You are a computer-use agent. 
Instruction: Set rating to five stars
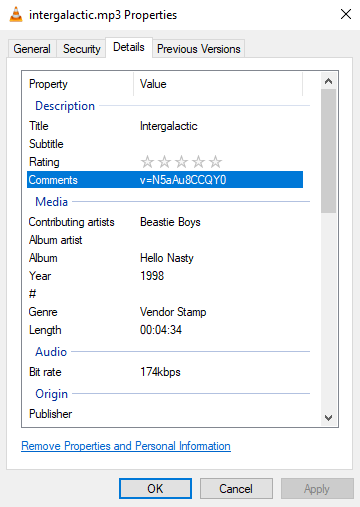216,162
